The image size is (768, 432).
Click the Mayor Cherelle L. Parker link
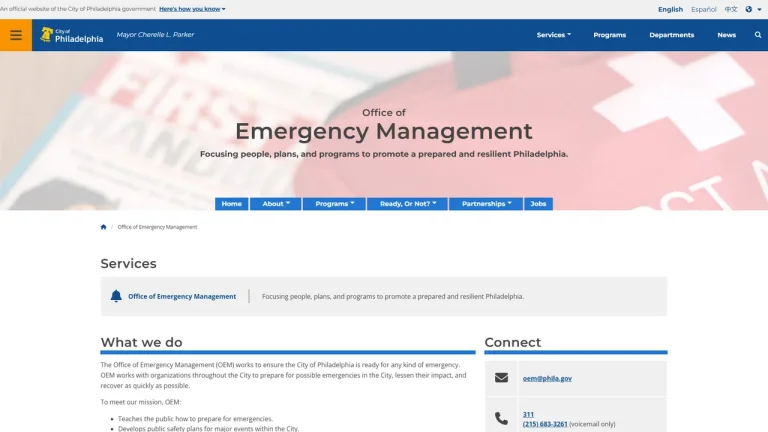(x=155, y=35)
